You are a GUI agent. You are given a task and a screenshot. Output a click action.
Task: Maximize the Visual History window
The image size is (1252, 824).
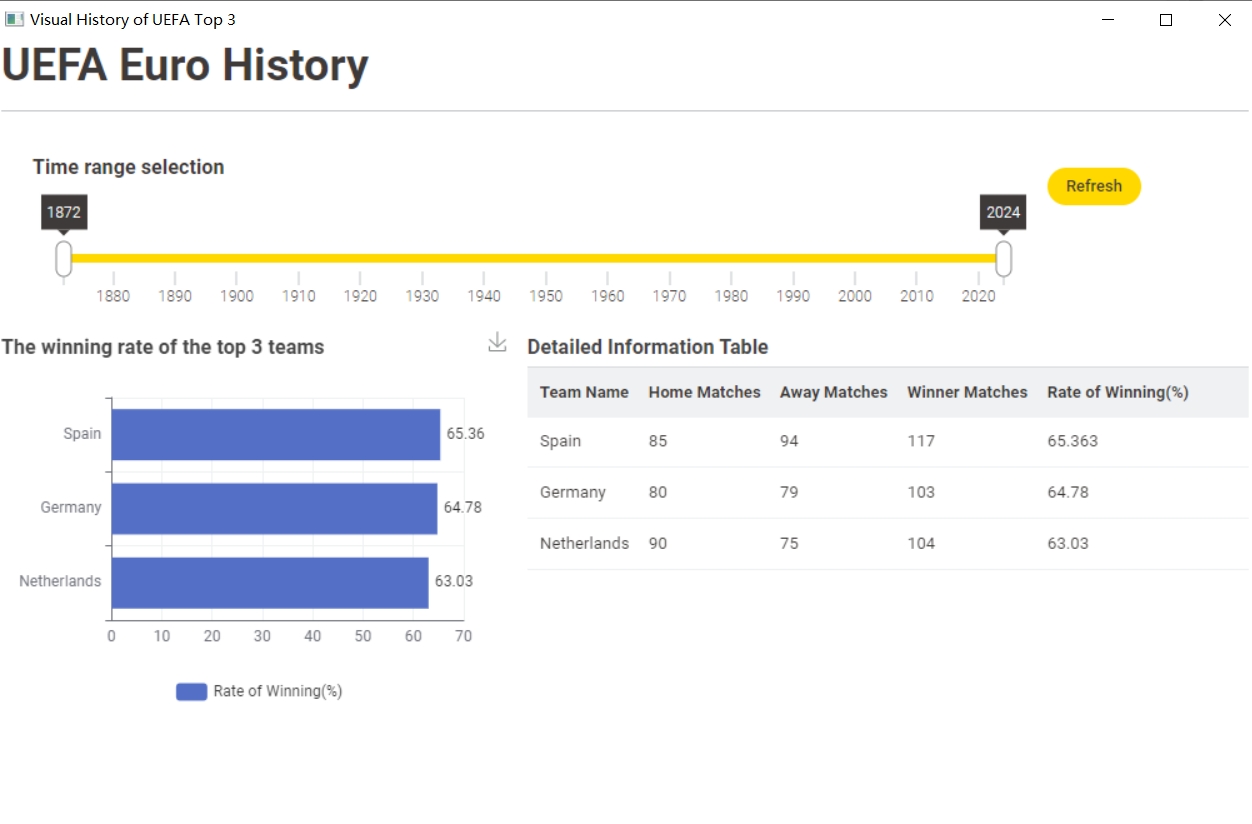coord(1165,20)
